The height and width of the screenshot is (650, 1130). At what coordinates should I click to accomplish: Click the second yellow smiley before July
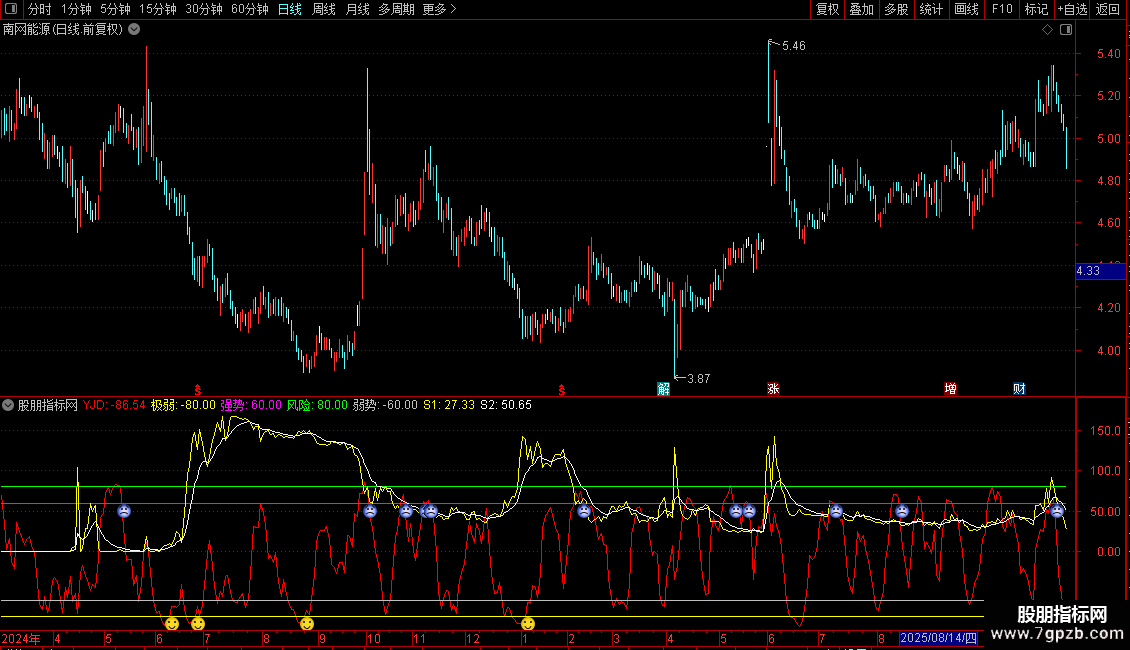pos(198,623)
